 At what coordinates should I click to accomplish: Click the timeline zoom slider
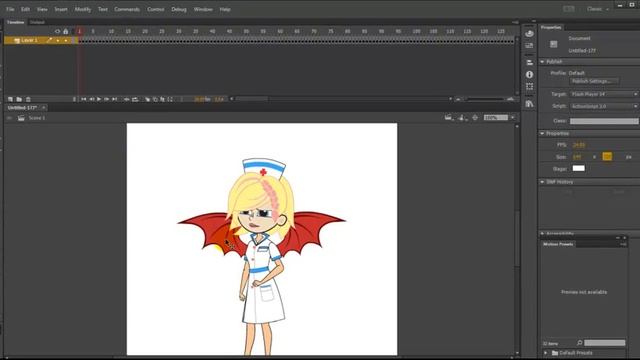(x=485, y=99)
